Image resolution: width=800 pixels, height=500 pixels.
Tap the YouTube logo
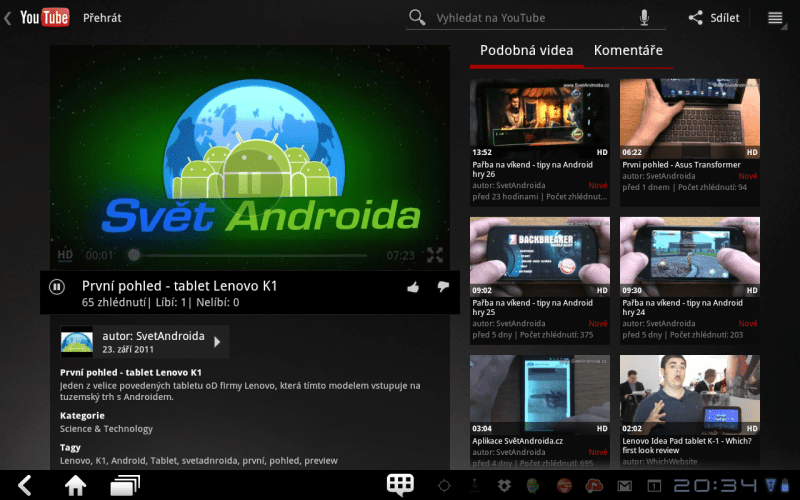pyautogui.click(x=44, y=18)
